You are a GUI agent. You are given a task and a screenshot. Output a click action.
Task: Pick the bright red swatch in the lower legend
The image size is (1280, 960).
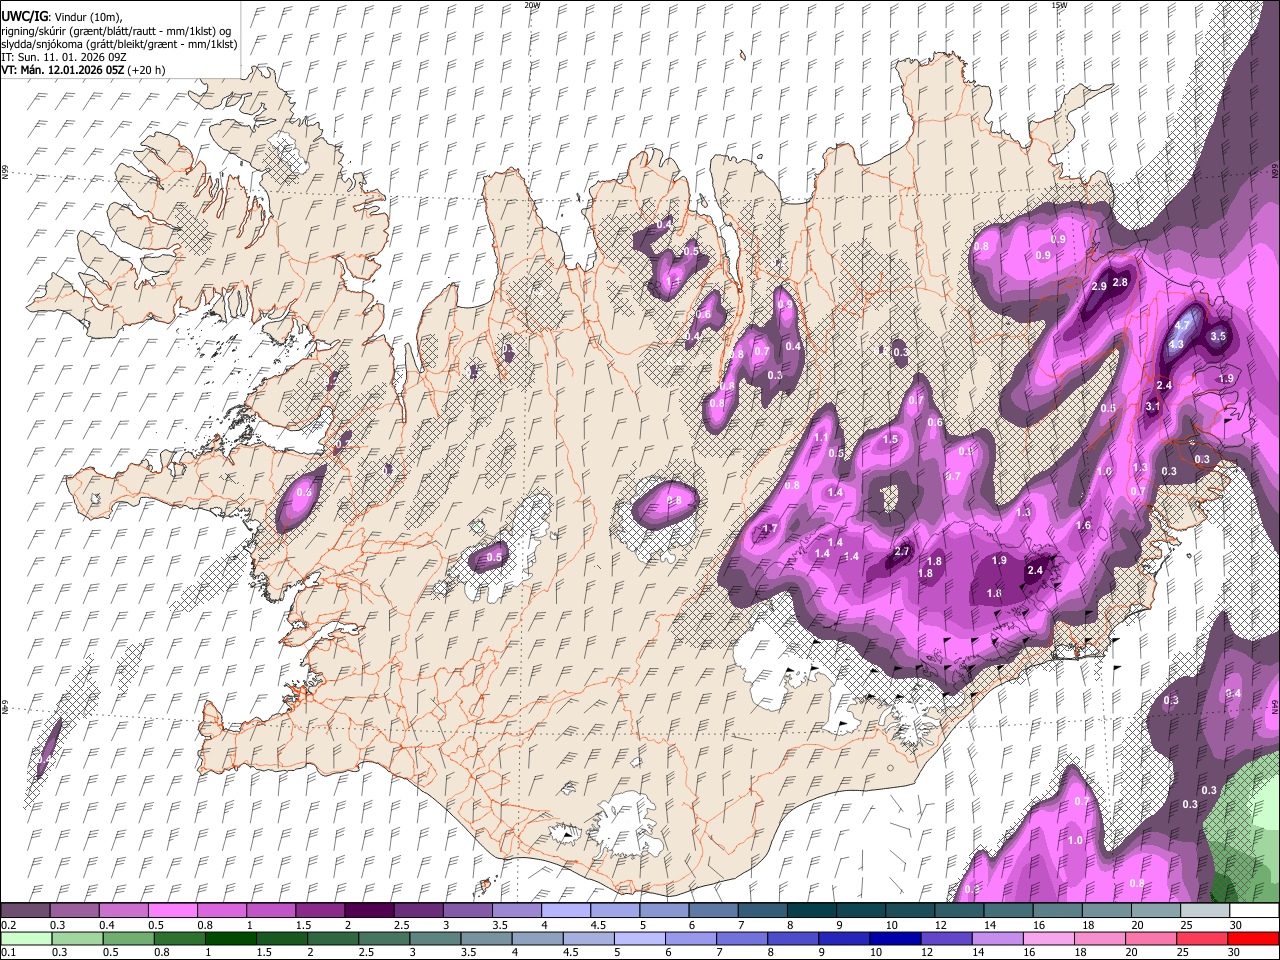coord(1253,938)
